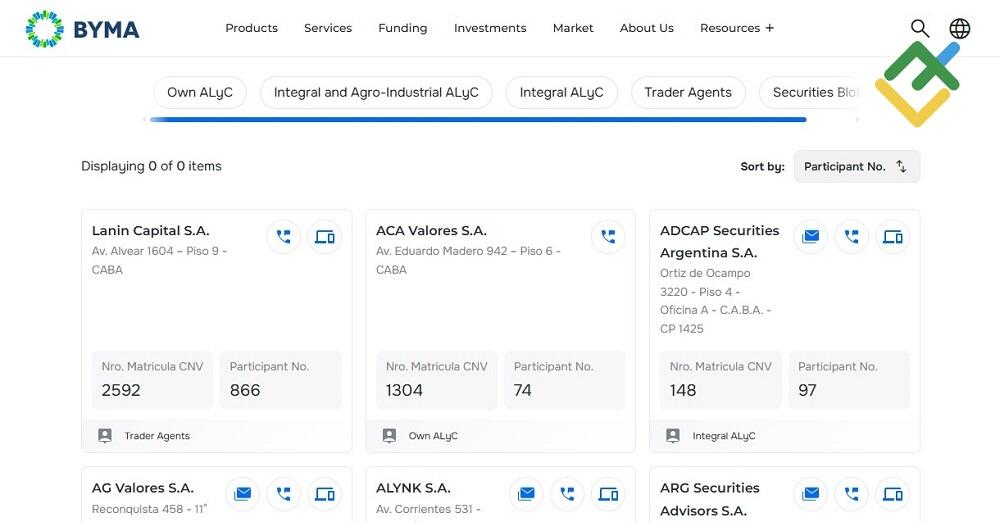Click Trader Agents label on Lanin card
This screenshot has height=522, width=1000.
click(x=157, y=436)
